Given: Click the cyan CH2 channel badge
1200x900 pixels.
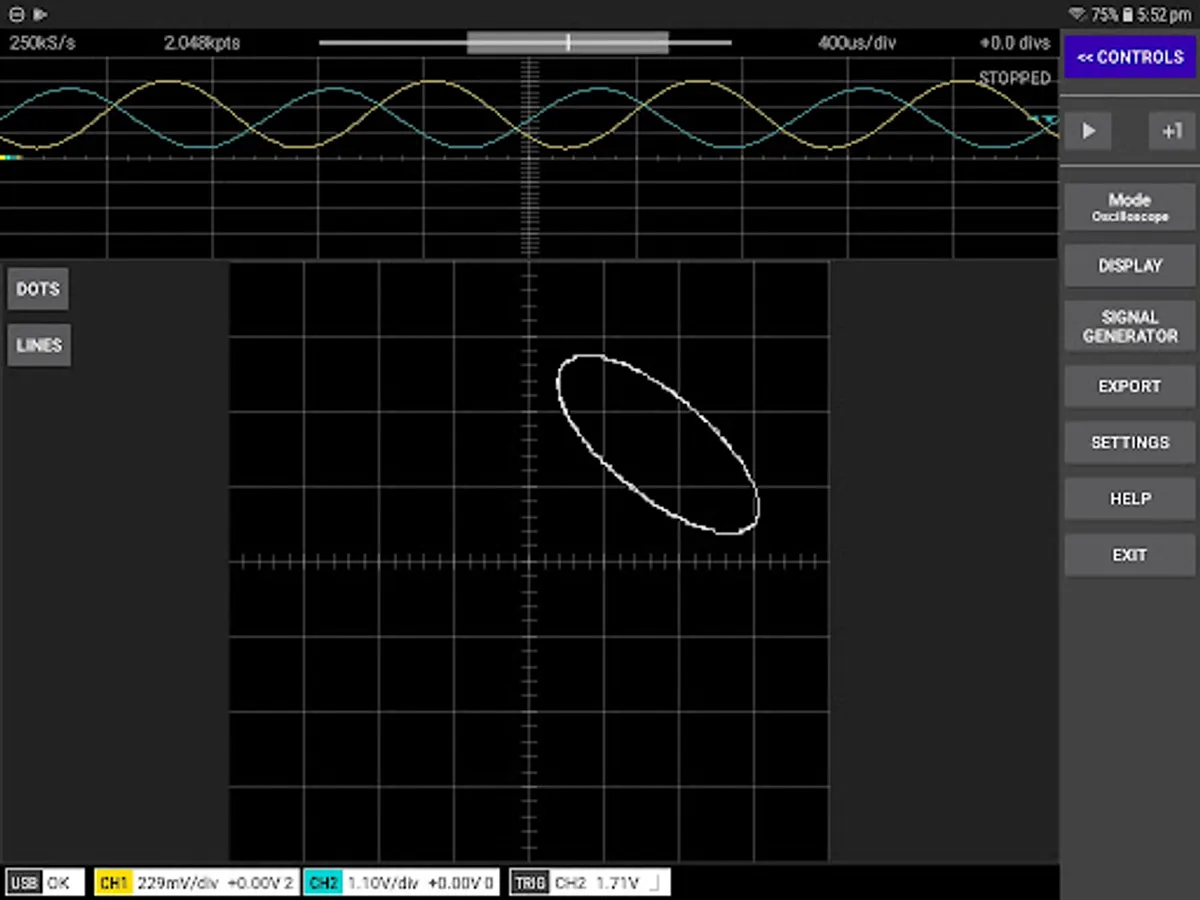Looking at the screenshot, I should pos(323,883).
